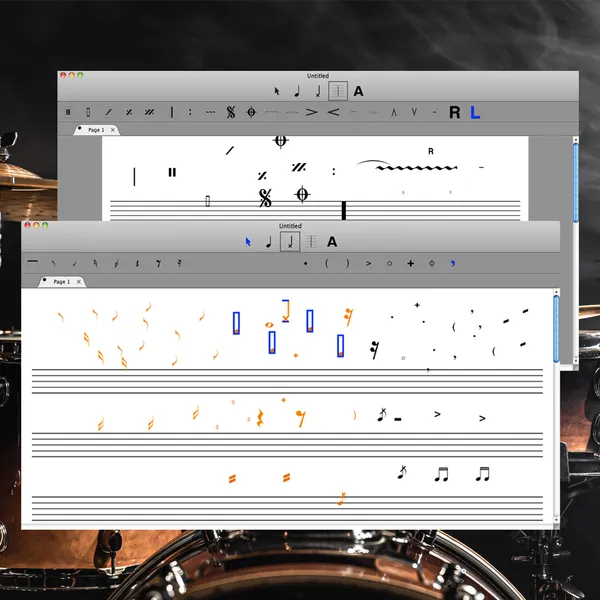
Task: Choose the circle-with-line symbol in front toolbar
Action: 432,263
